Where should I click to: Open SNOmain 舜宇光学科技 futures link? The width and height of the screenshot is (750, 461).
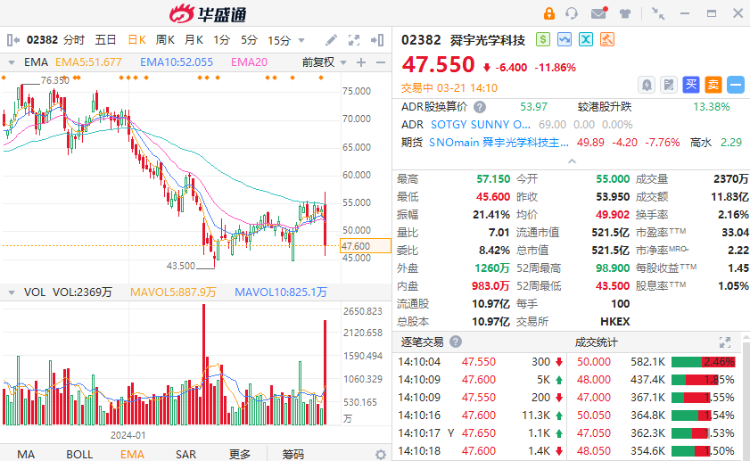[499, 143]
